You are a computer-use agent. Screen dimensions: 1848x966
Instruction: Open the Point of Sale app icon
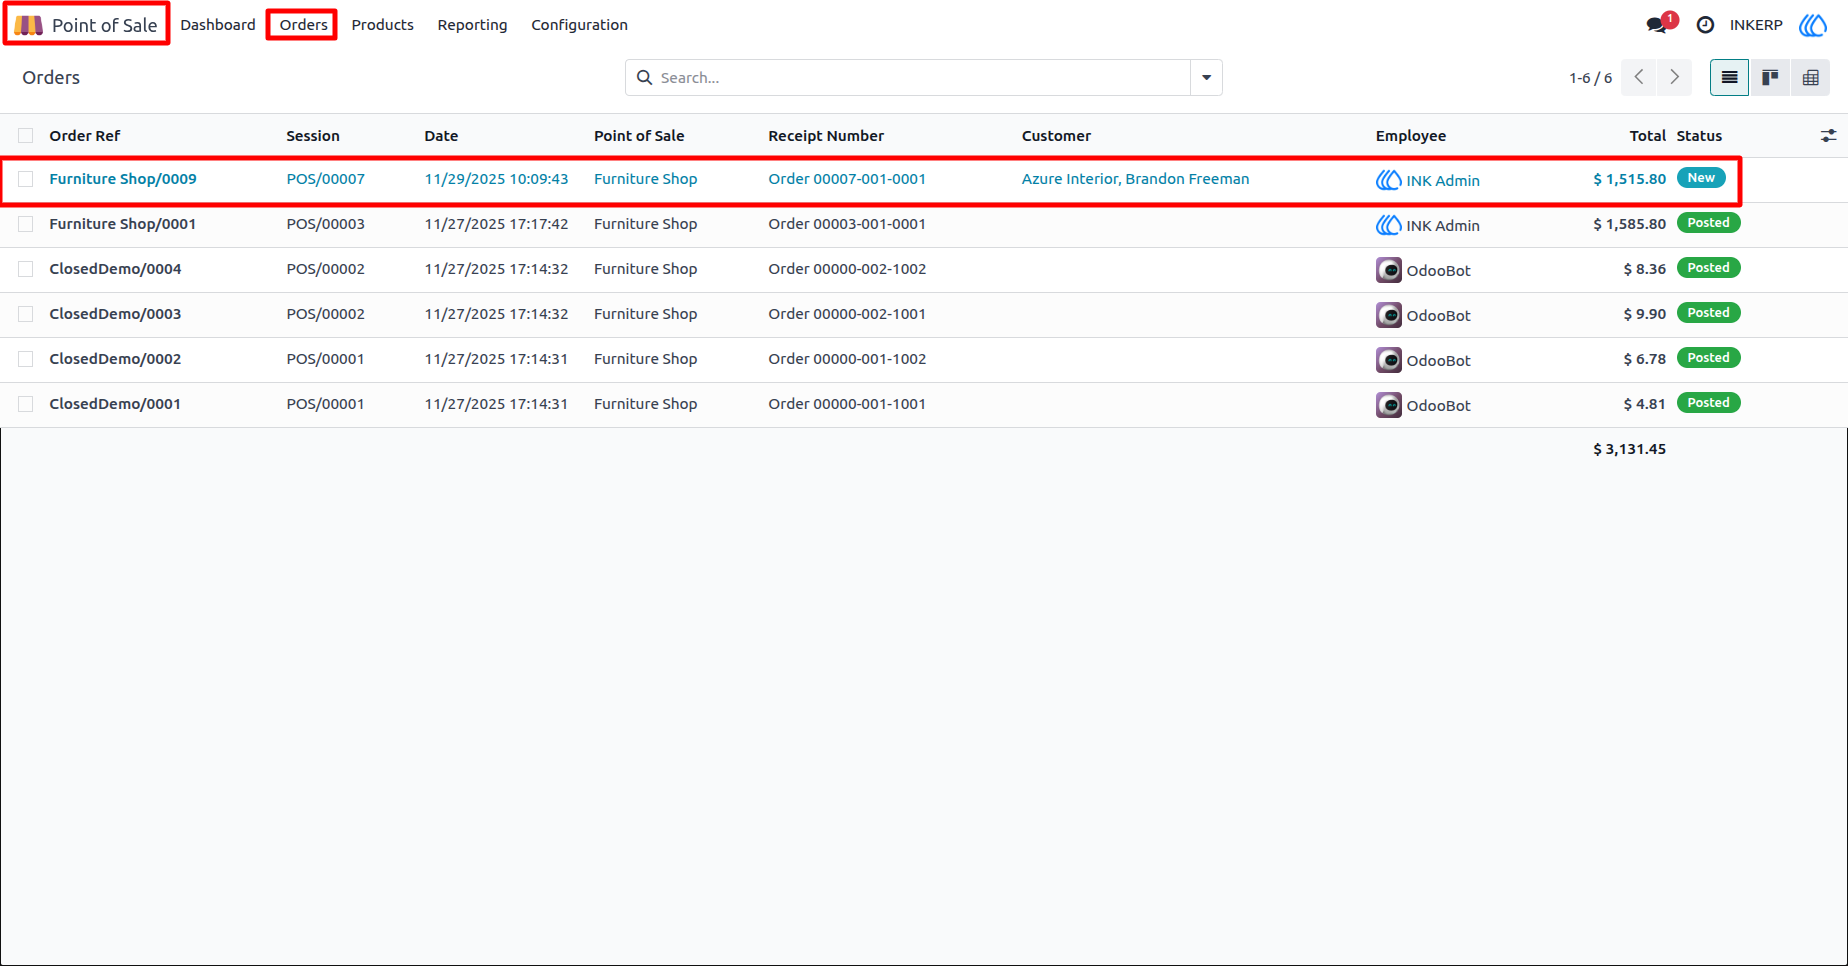pyautogui.click(x=28, y=25)
